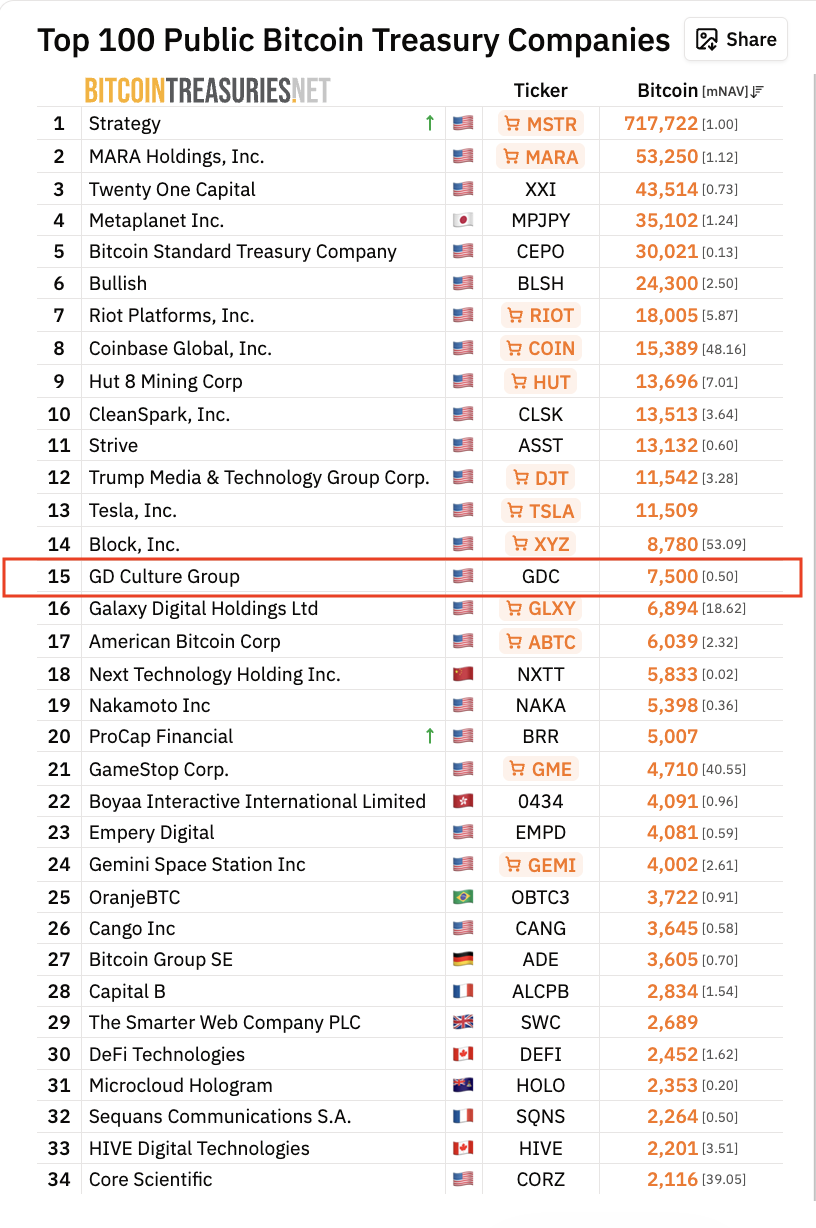
Task: Click the cart icon next to GME
Action: 518,768
